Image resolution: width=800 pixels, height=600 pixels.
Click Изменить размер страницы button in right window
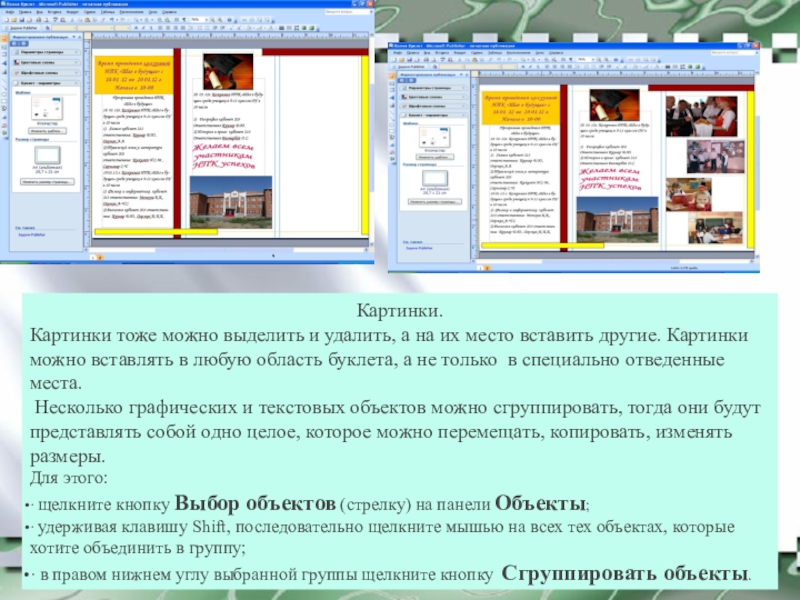434,202
